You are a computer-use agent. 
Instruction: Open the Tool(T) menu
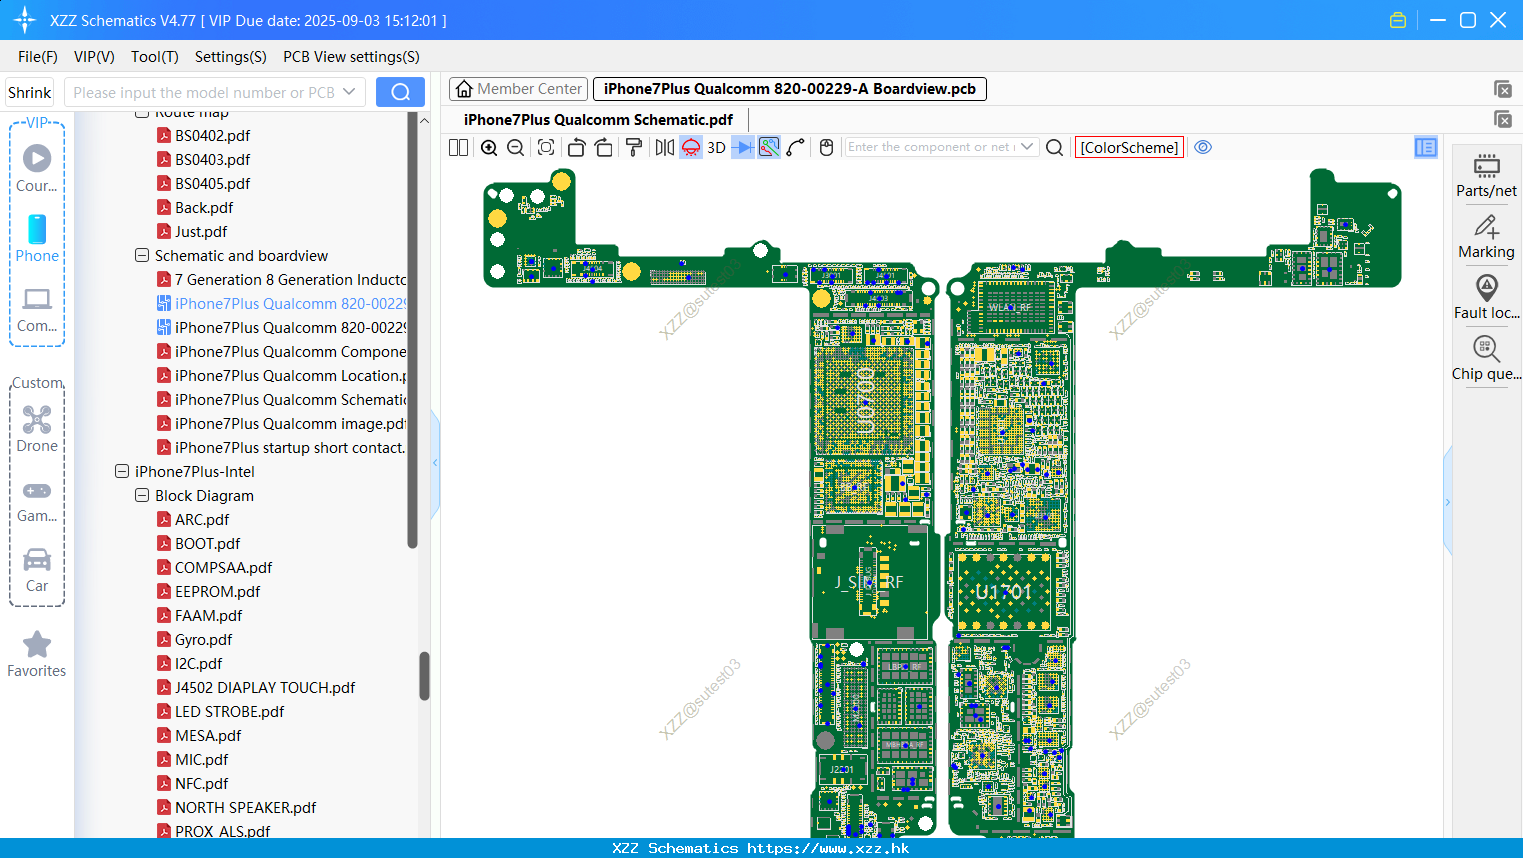pyautogui.click(x=155, y=57)
